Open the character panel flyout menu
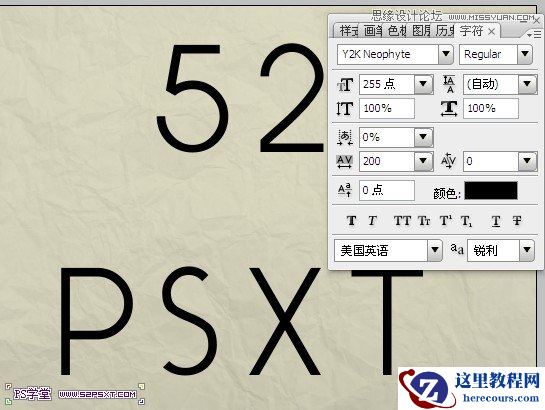545x410 pixels. [534, 34]
